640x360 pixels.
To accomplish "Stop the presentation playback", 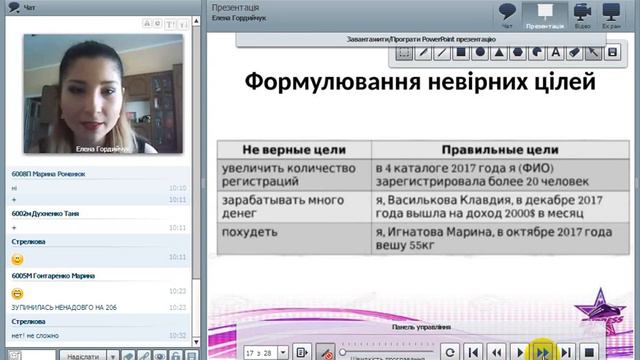I will pyautogui.click(x=589, y=352).
